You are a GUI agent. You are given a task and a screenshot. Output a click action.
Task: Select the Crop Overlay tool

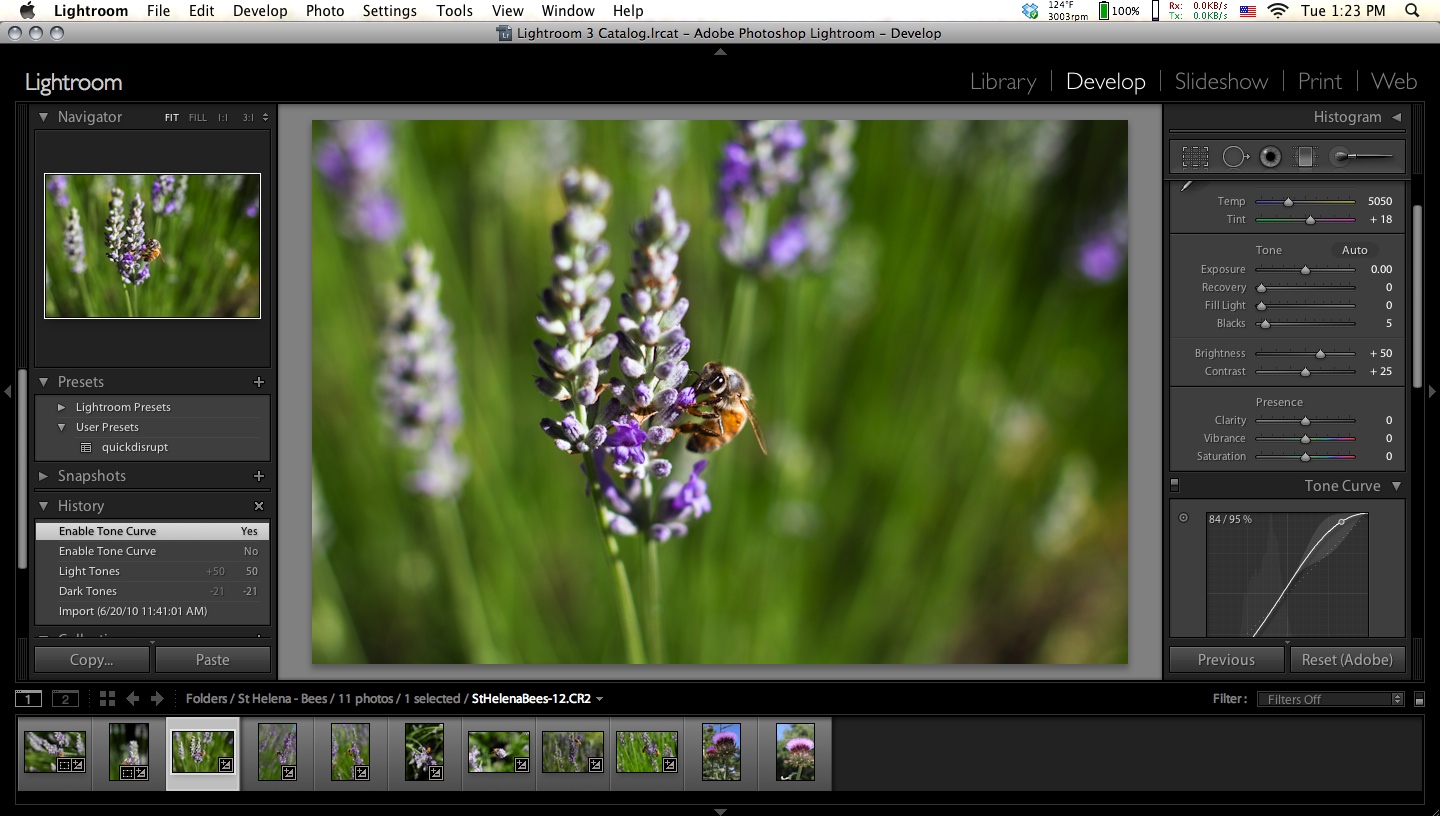click(x=1195, y=157)
